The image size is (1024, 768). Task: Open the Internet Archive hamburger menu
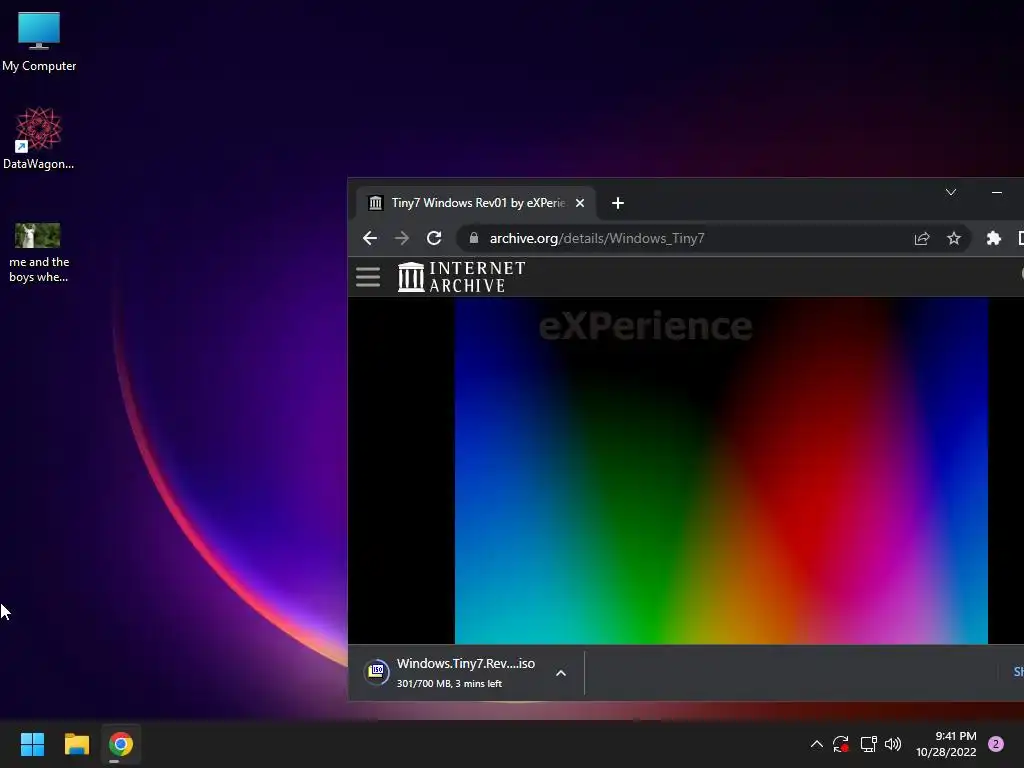click(368, 277)
